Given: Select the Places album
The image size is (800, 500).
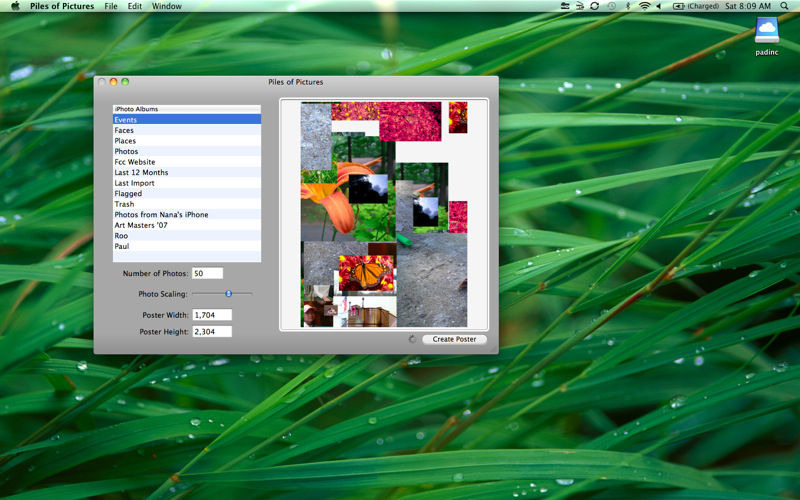Looking at the screenshot, I should pyautogui.click(x=187, y=141).
